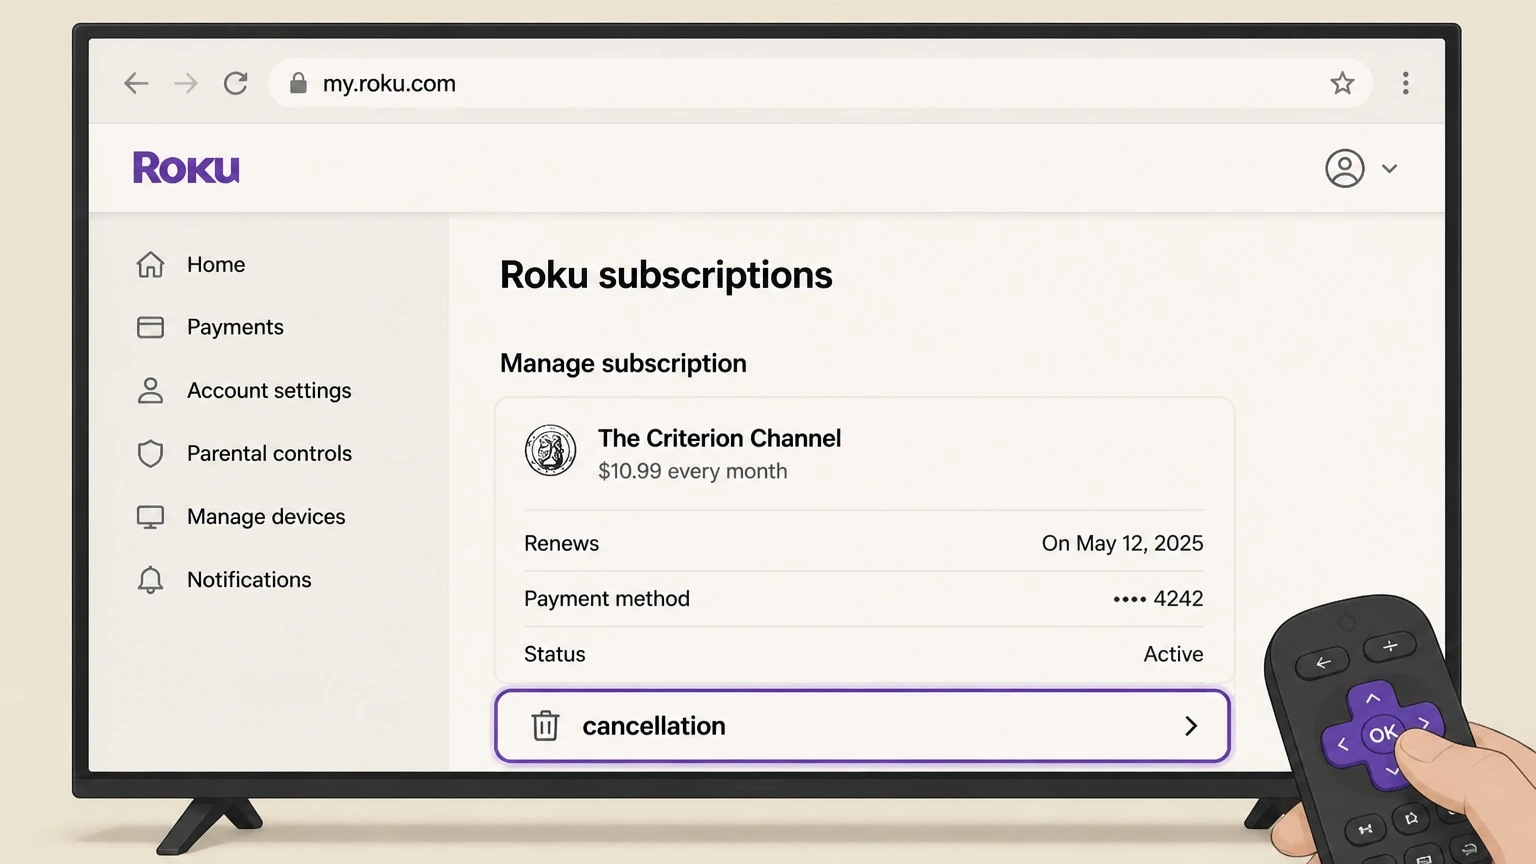
Task: Click the browser forward arrow
Action: point(186,83)
